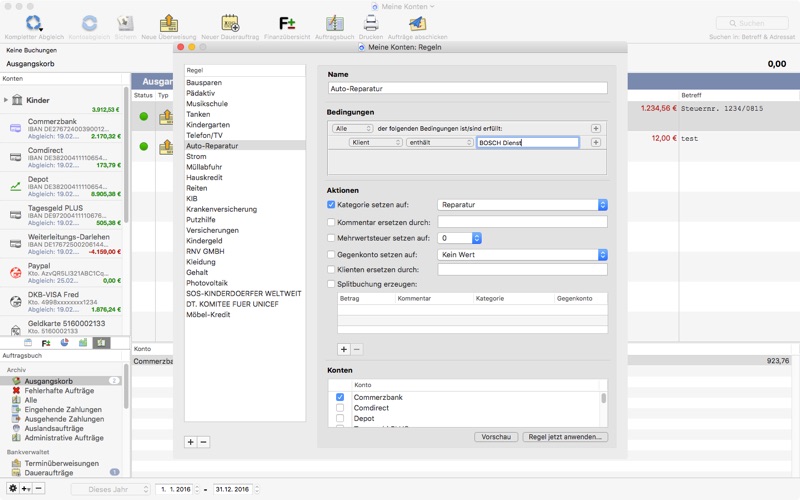The width and height of the screenshot is (800, 500).
Task: Select Daueraufträge in the sidebar
Action: pyautogui.click(x=48, y=472)
